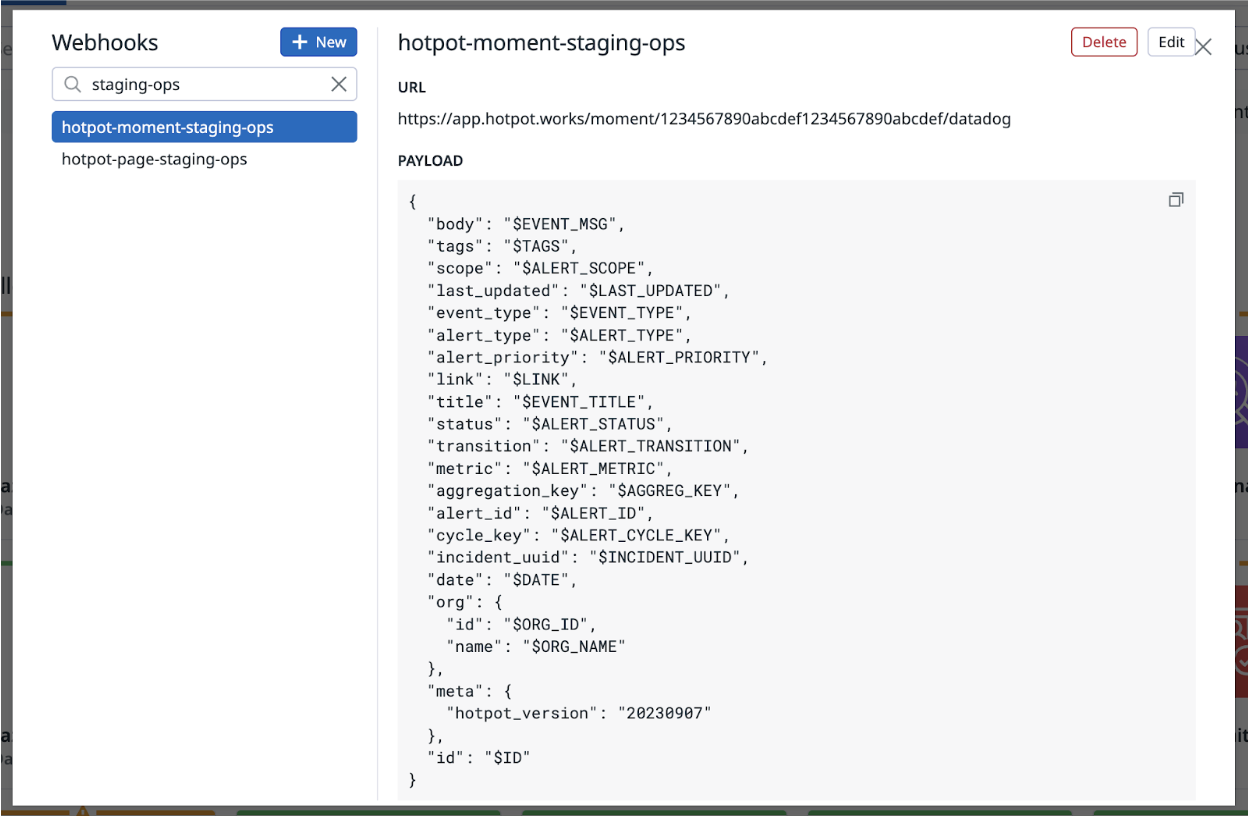Delete the hotpot-moment-staging-ops webhook

click(1104, 42)
